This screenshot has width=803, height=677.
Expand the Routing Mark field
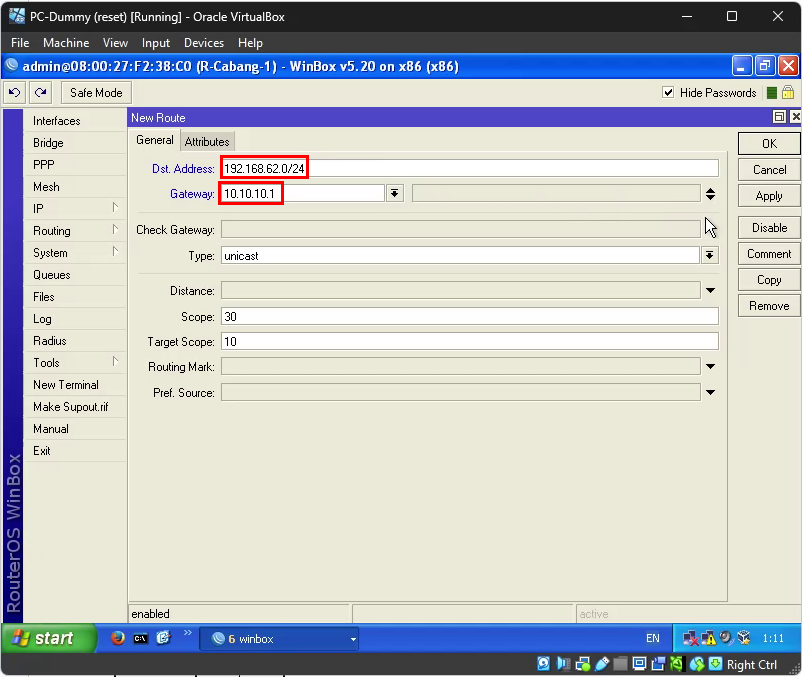coord(710,367)
